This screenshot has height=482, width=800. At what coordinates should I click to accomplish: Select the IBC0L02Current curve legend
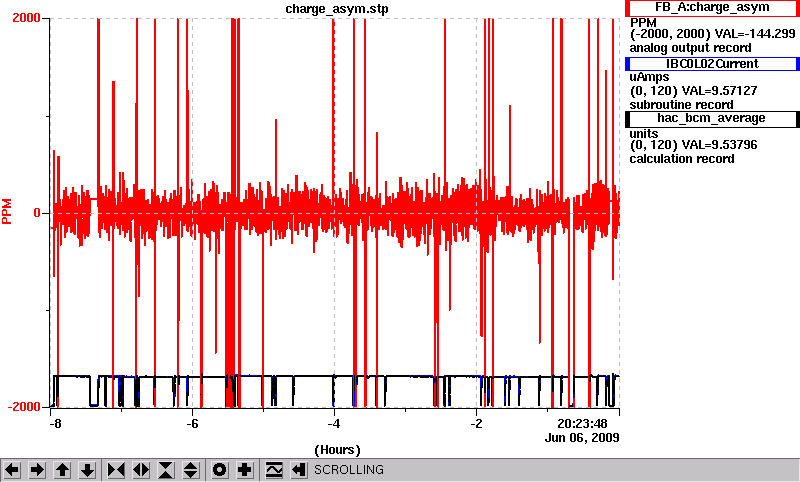coord(712,64)
